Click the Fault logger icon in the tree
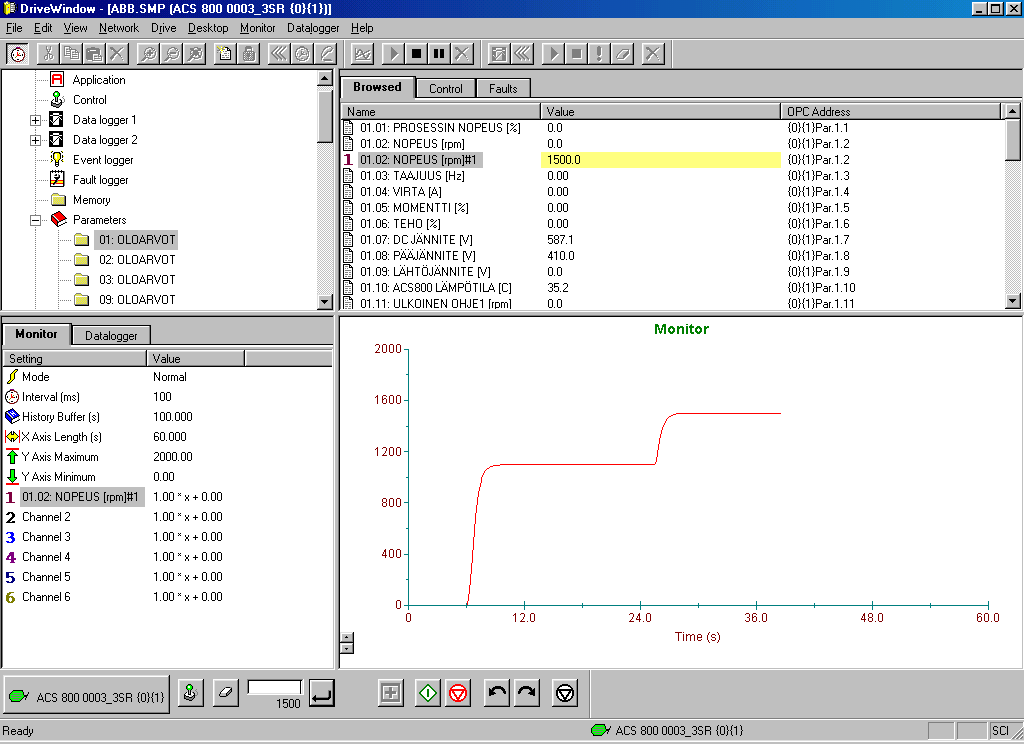Screen dimensions: 1024x744 tap(57, 179)
